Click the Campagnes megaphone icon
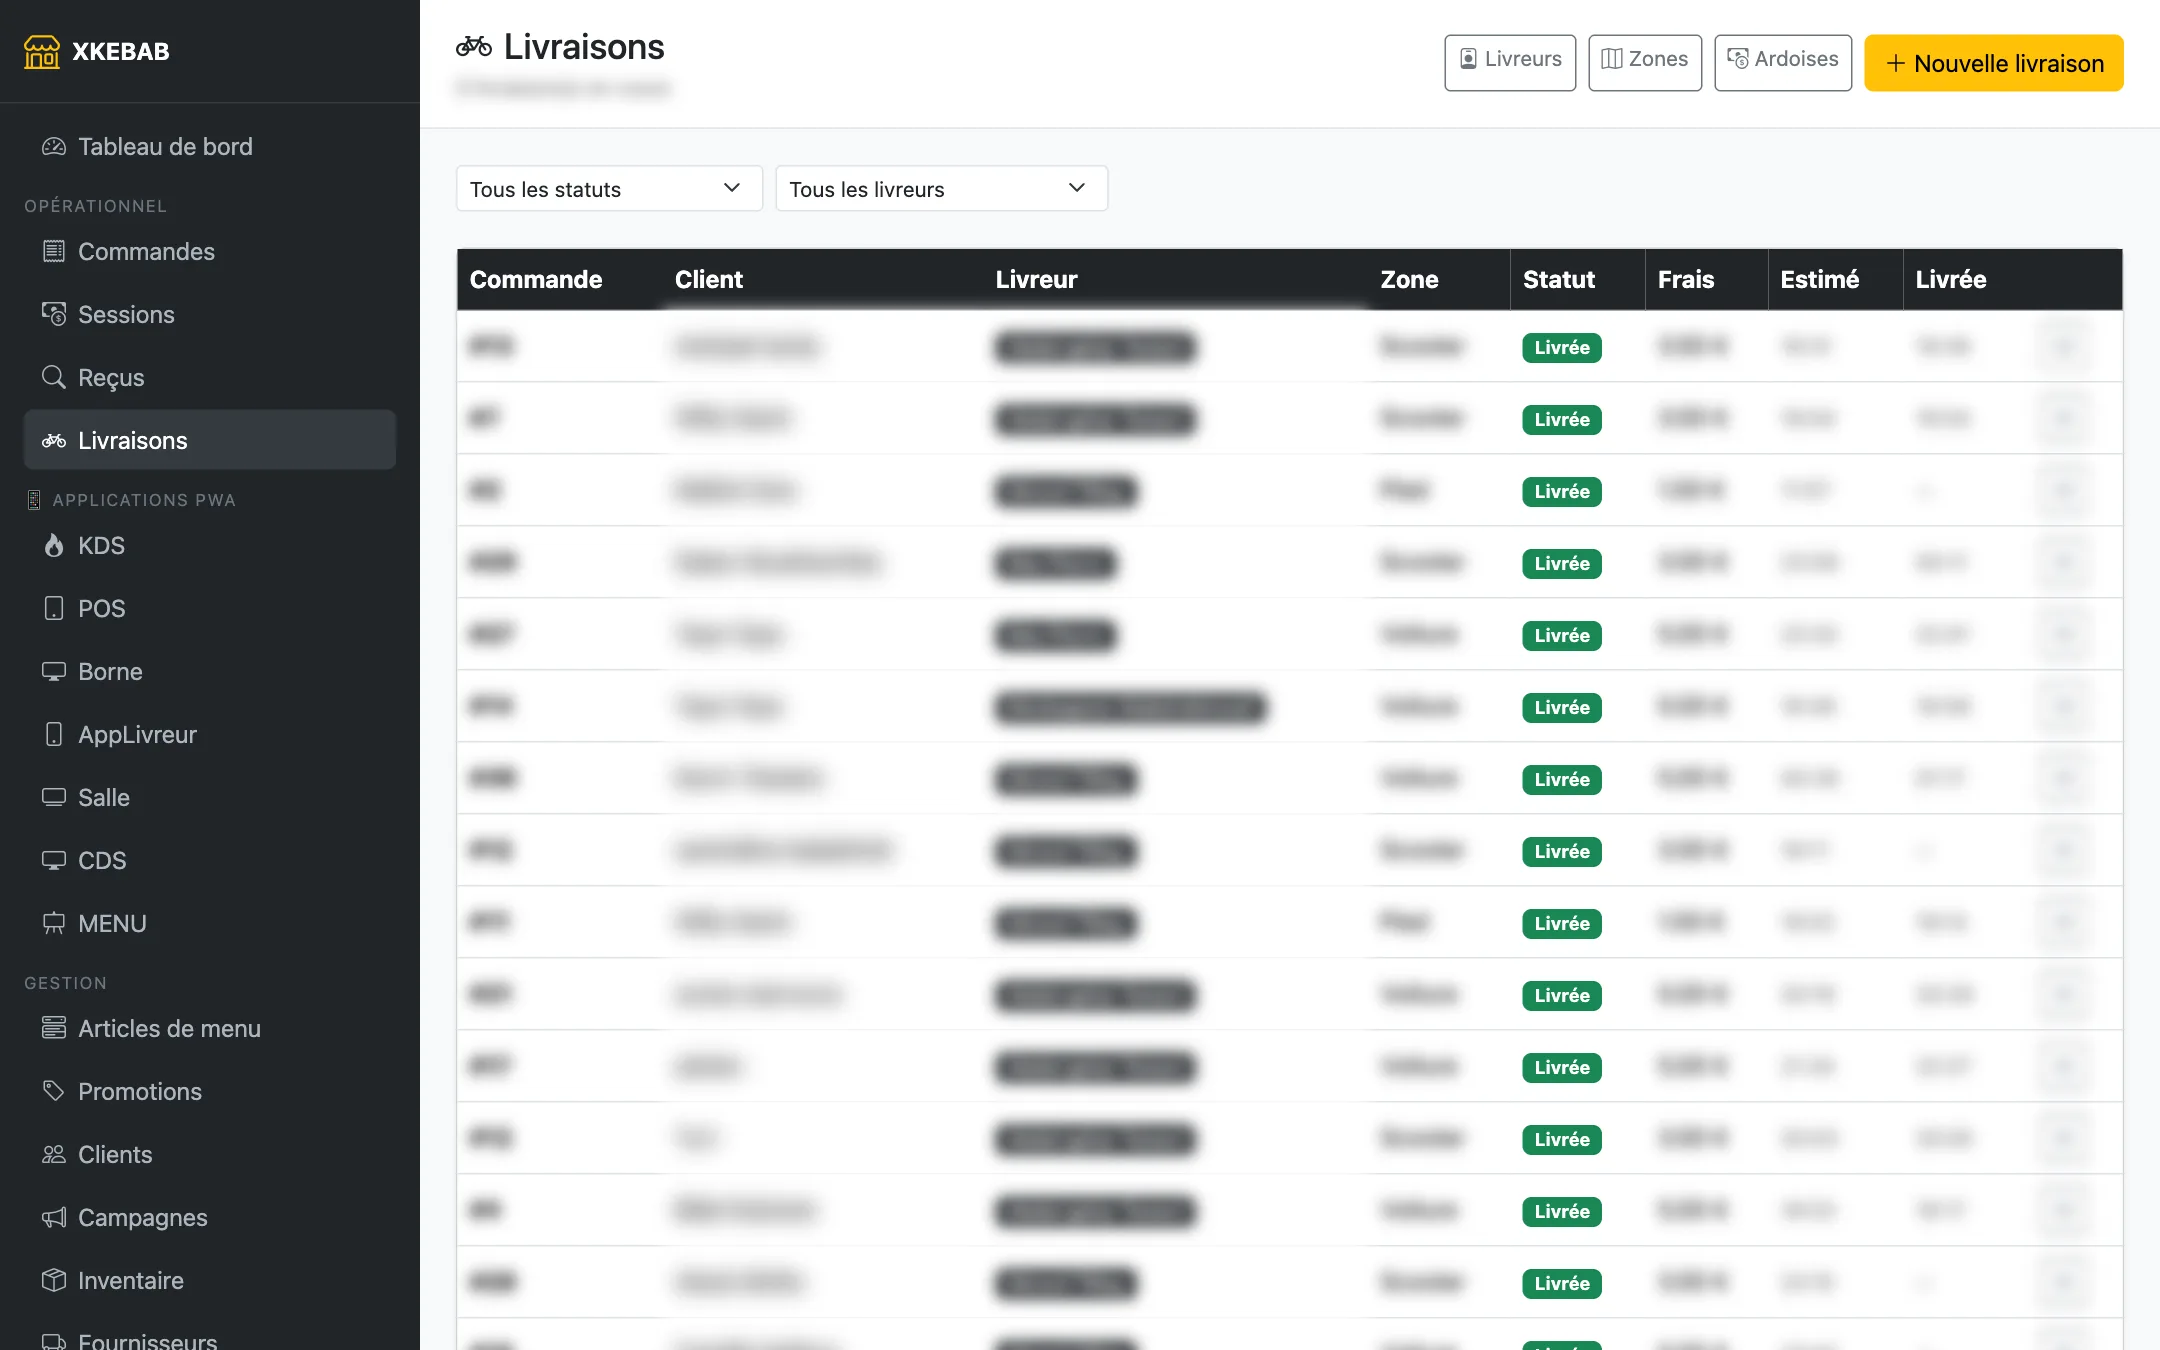The width and height of the screenshot is (2160, 1350). pyautogui.click(x=54, y=1217)
